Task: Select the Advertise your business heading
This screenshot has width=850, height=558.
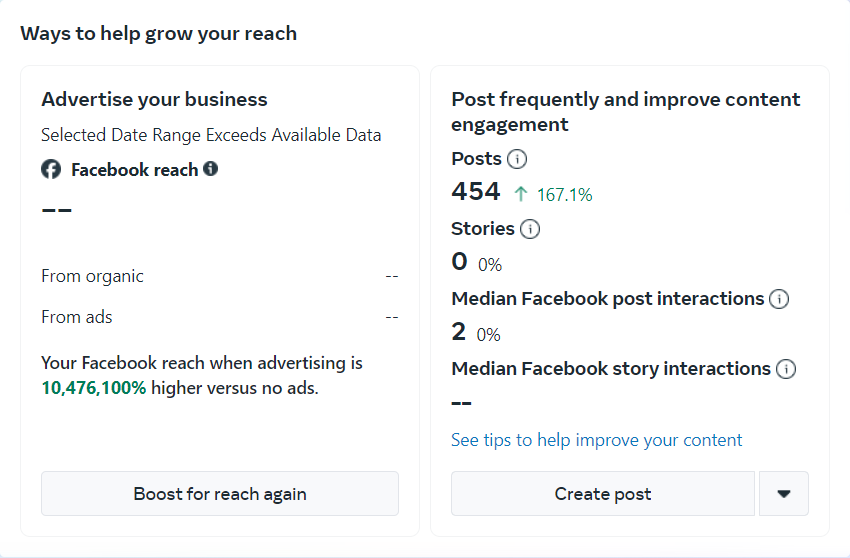Action: [x=154, y=100]
